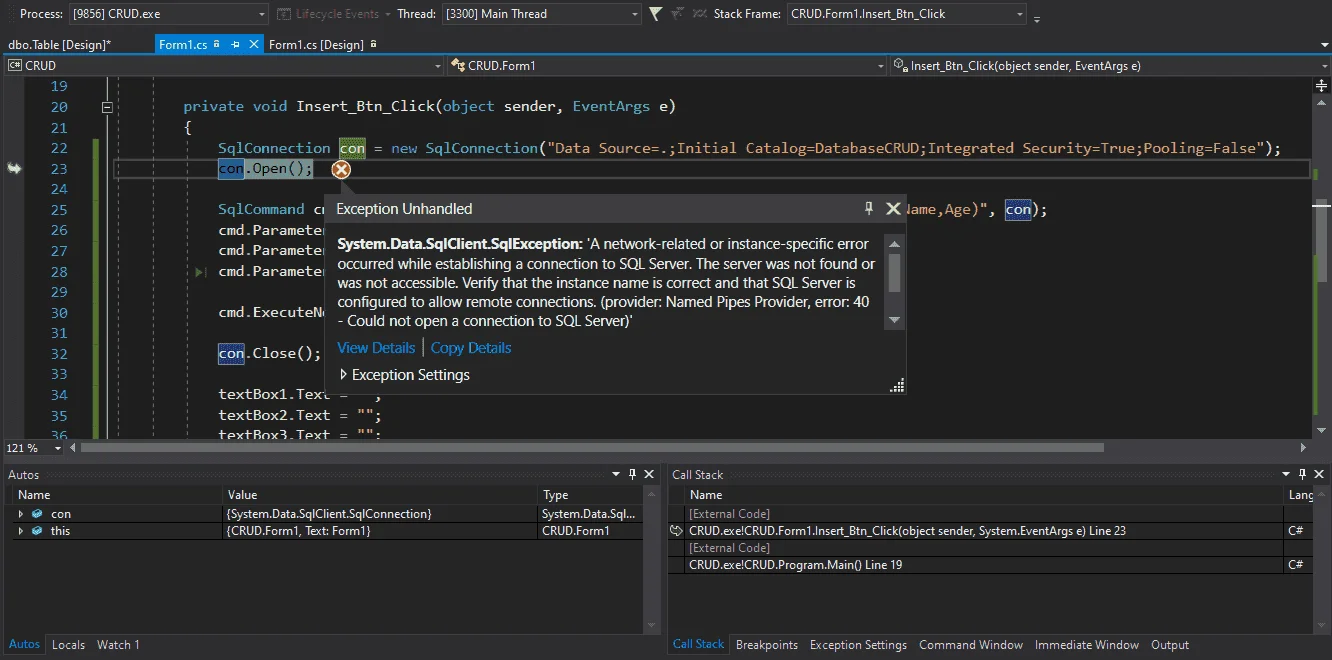The width and height of the screenshot is (1332, 660).
Task: Toggle pin on the Form1.cs tab
Action: pos(236,45)
